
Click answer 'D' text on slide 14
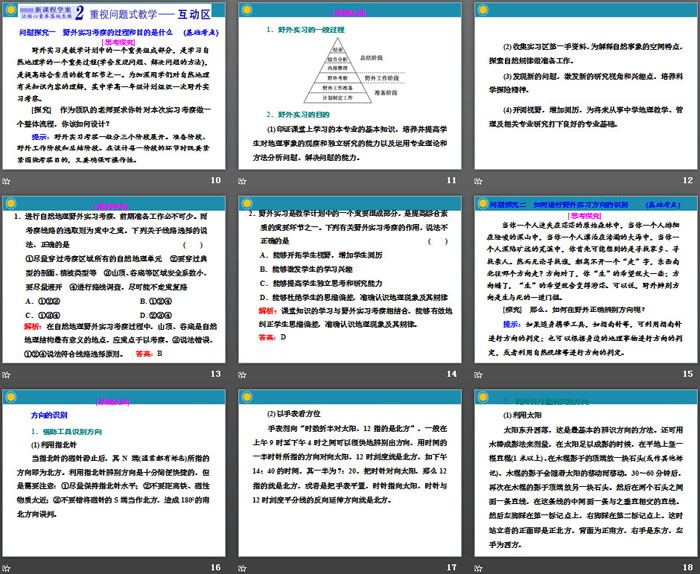pos(283,337)
